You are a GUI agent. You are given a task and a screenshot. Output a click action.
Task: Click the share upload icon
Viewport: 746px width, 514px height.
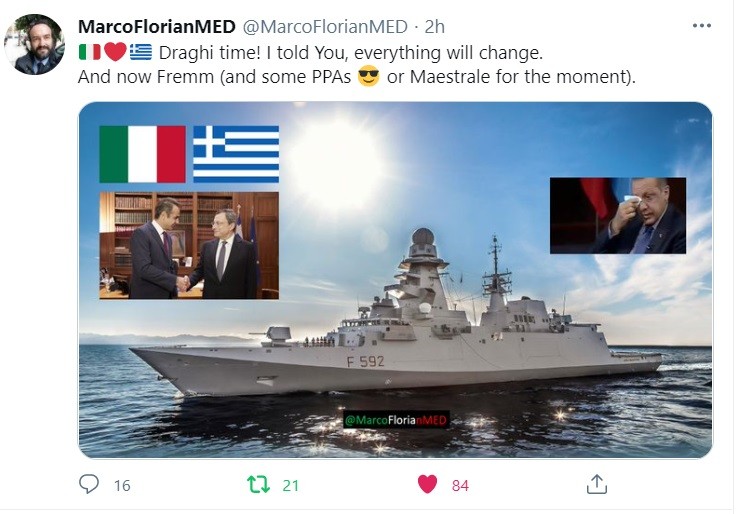(x=597, y=484)
